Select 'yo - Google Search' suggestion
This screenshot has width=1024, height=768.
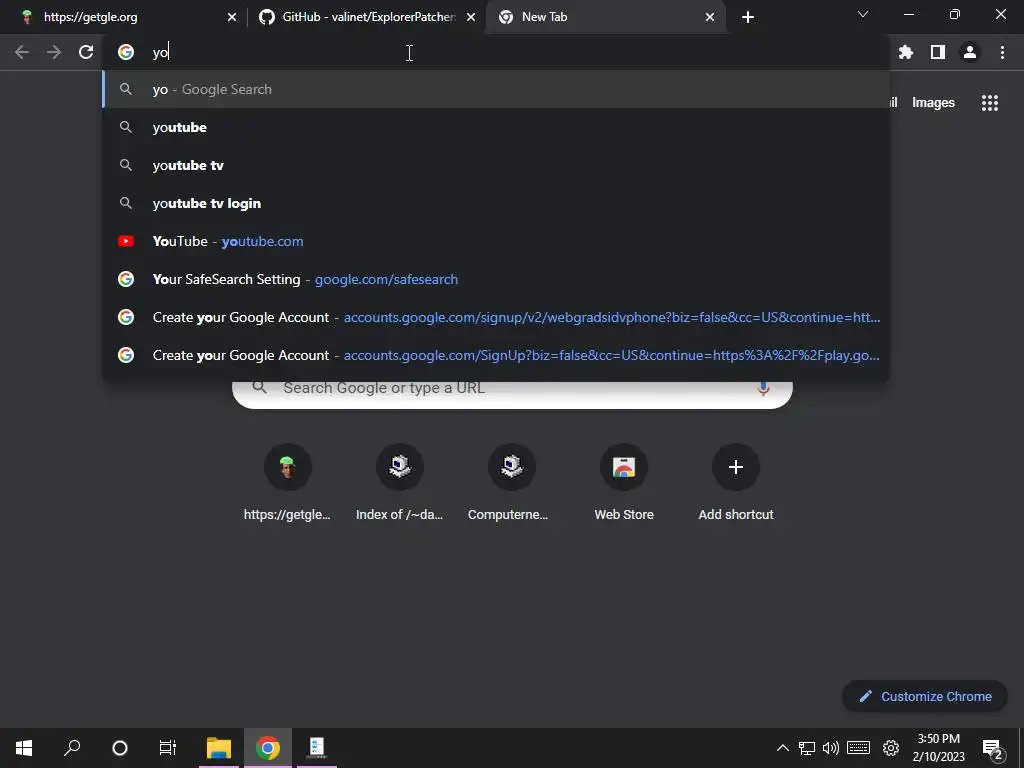tap(496, 89)
